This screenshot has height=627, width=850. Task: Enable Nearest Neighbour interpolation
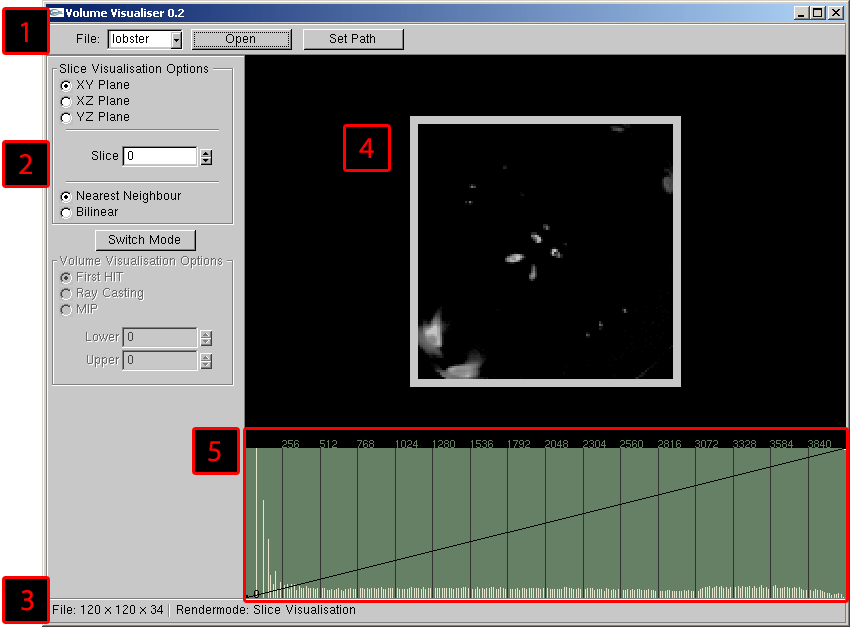[x=66, y=196]
